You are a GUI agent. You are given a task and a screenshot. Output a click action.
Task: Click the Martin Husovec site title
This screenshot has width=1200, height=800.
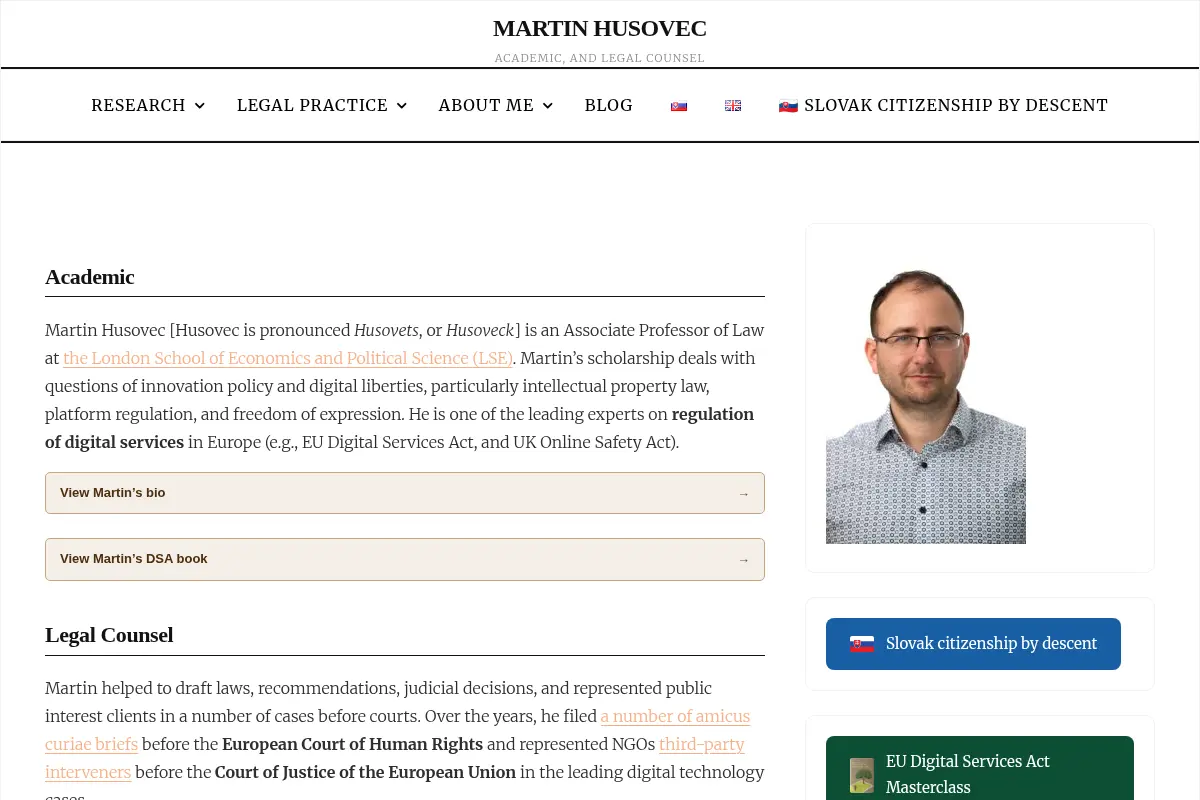[600, 28]
